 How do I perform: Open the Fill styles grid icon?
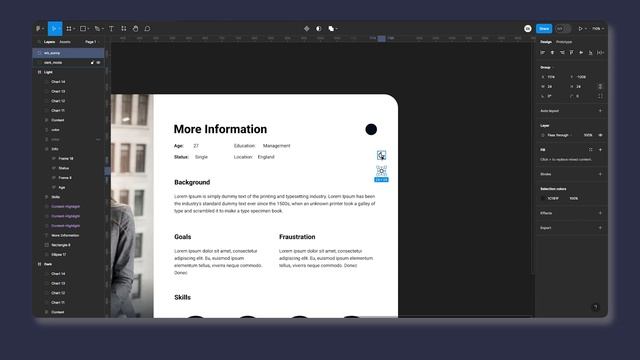click(x=591, y=150)
